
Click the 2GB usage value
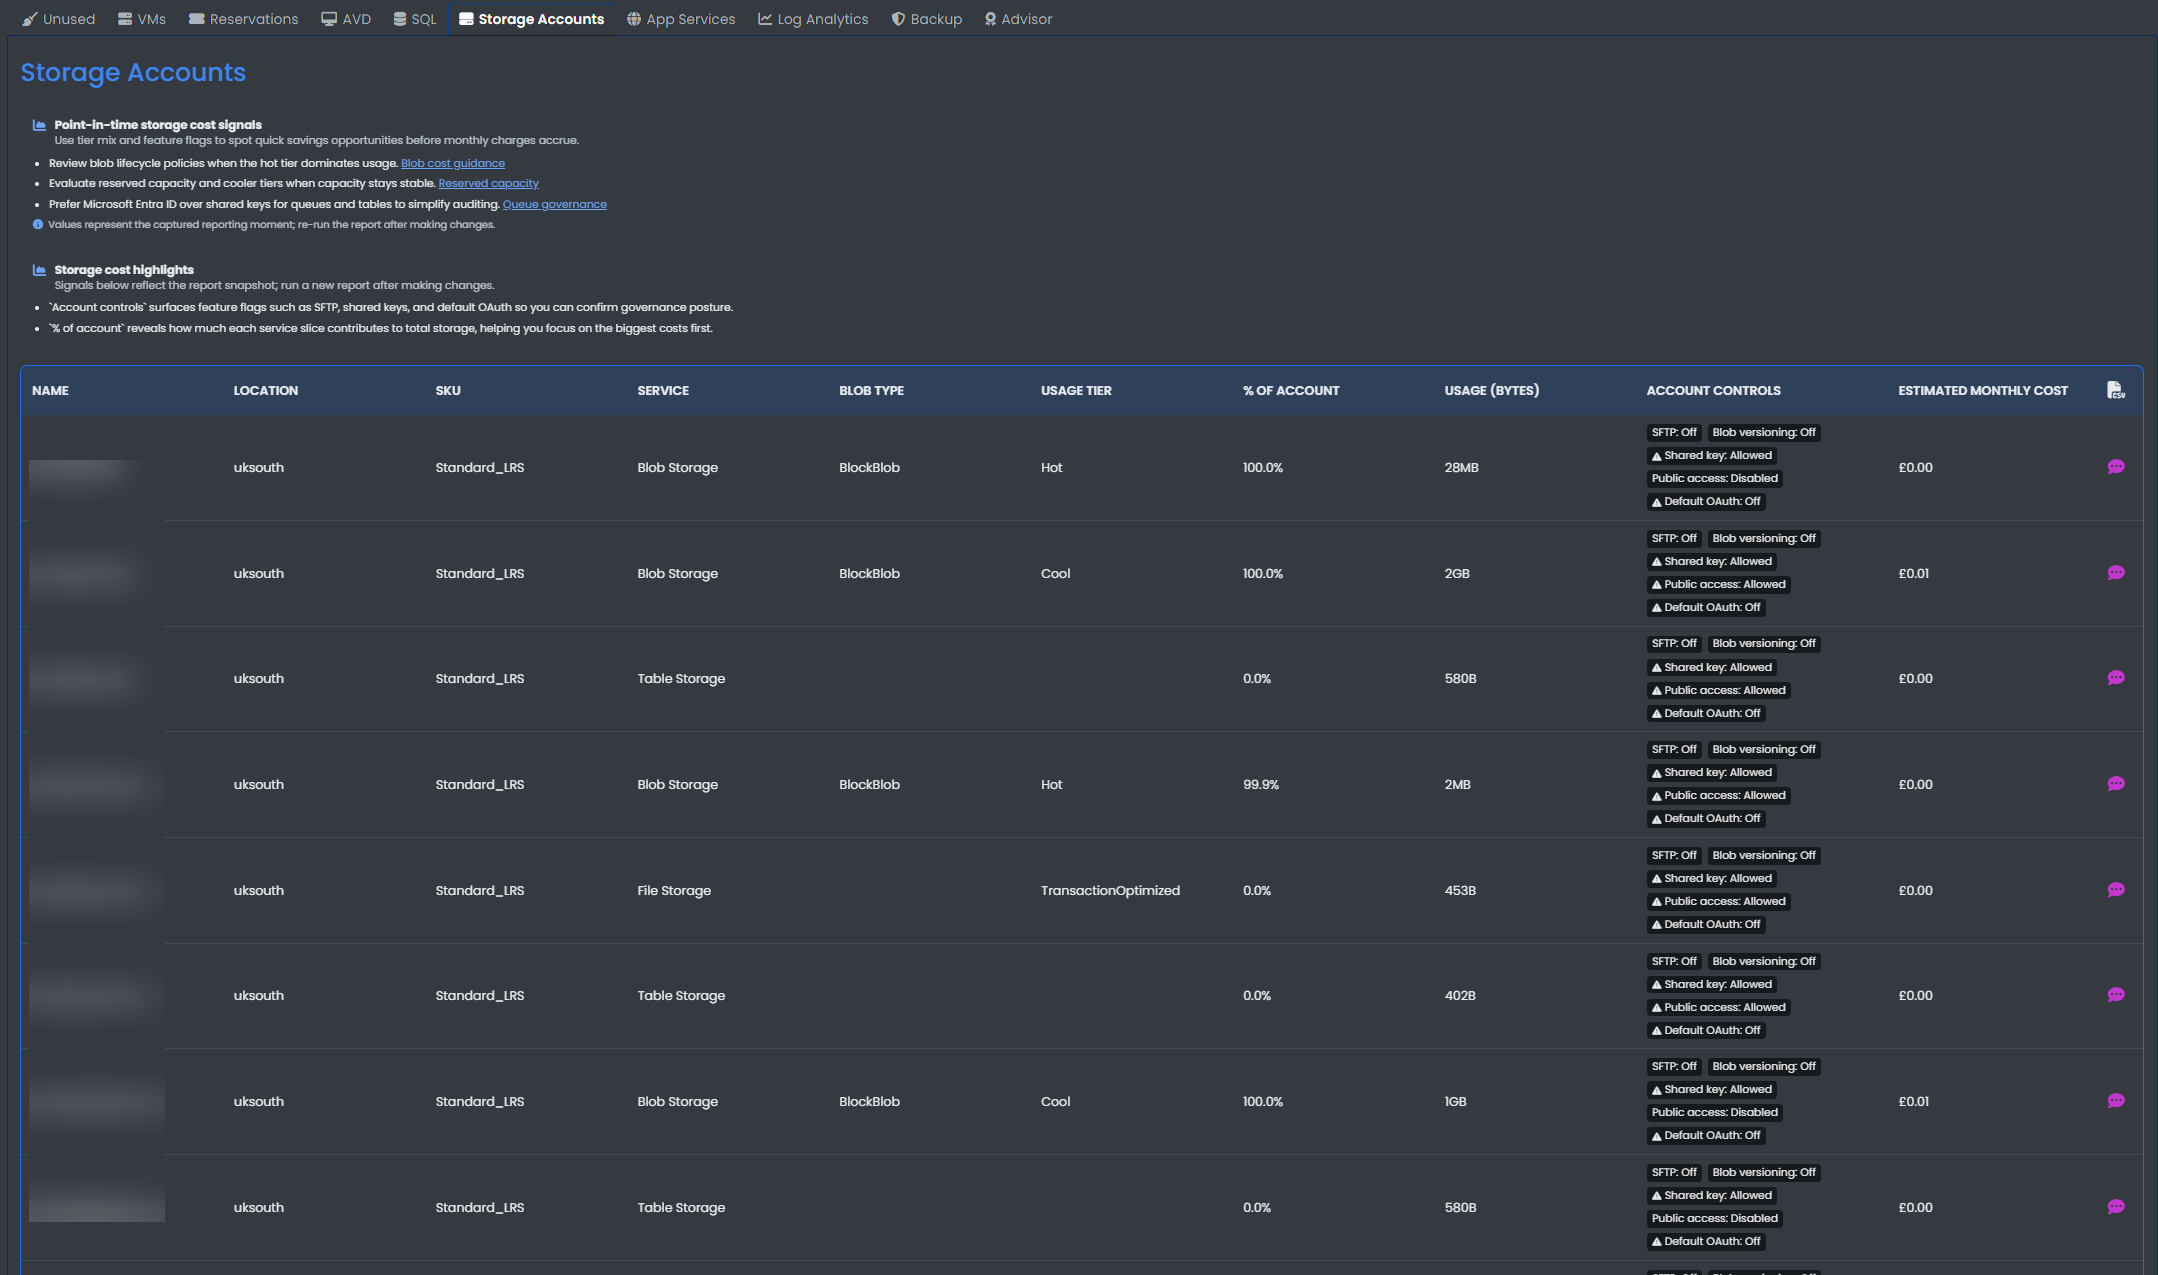point(1457,573)
